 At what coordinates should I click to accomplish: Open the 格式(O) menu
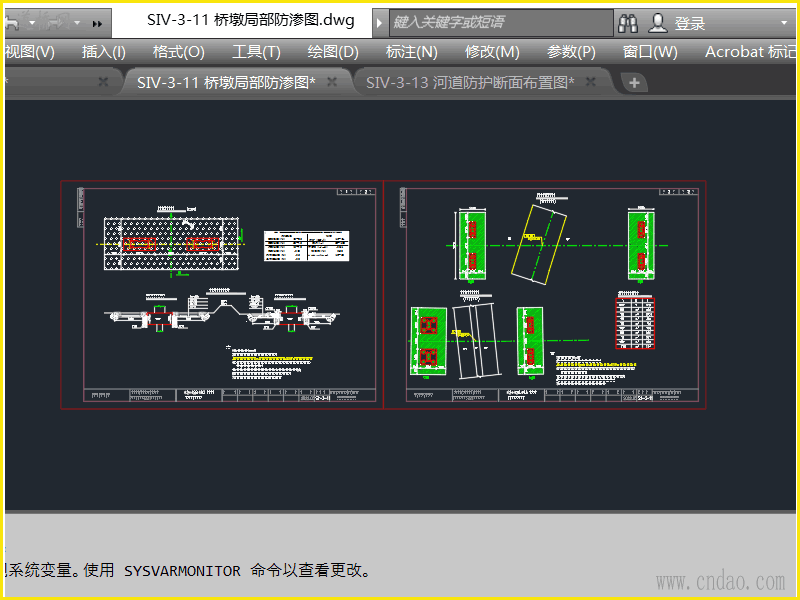[x=179, y=52]
